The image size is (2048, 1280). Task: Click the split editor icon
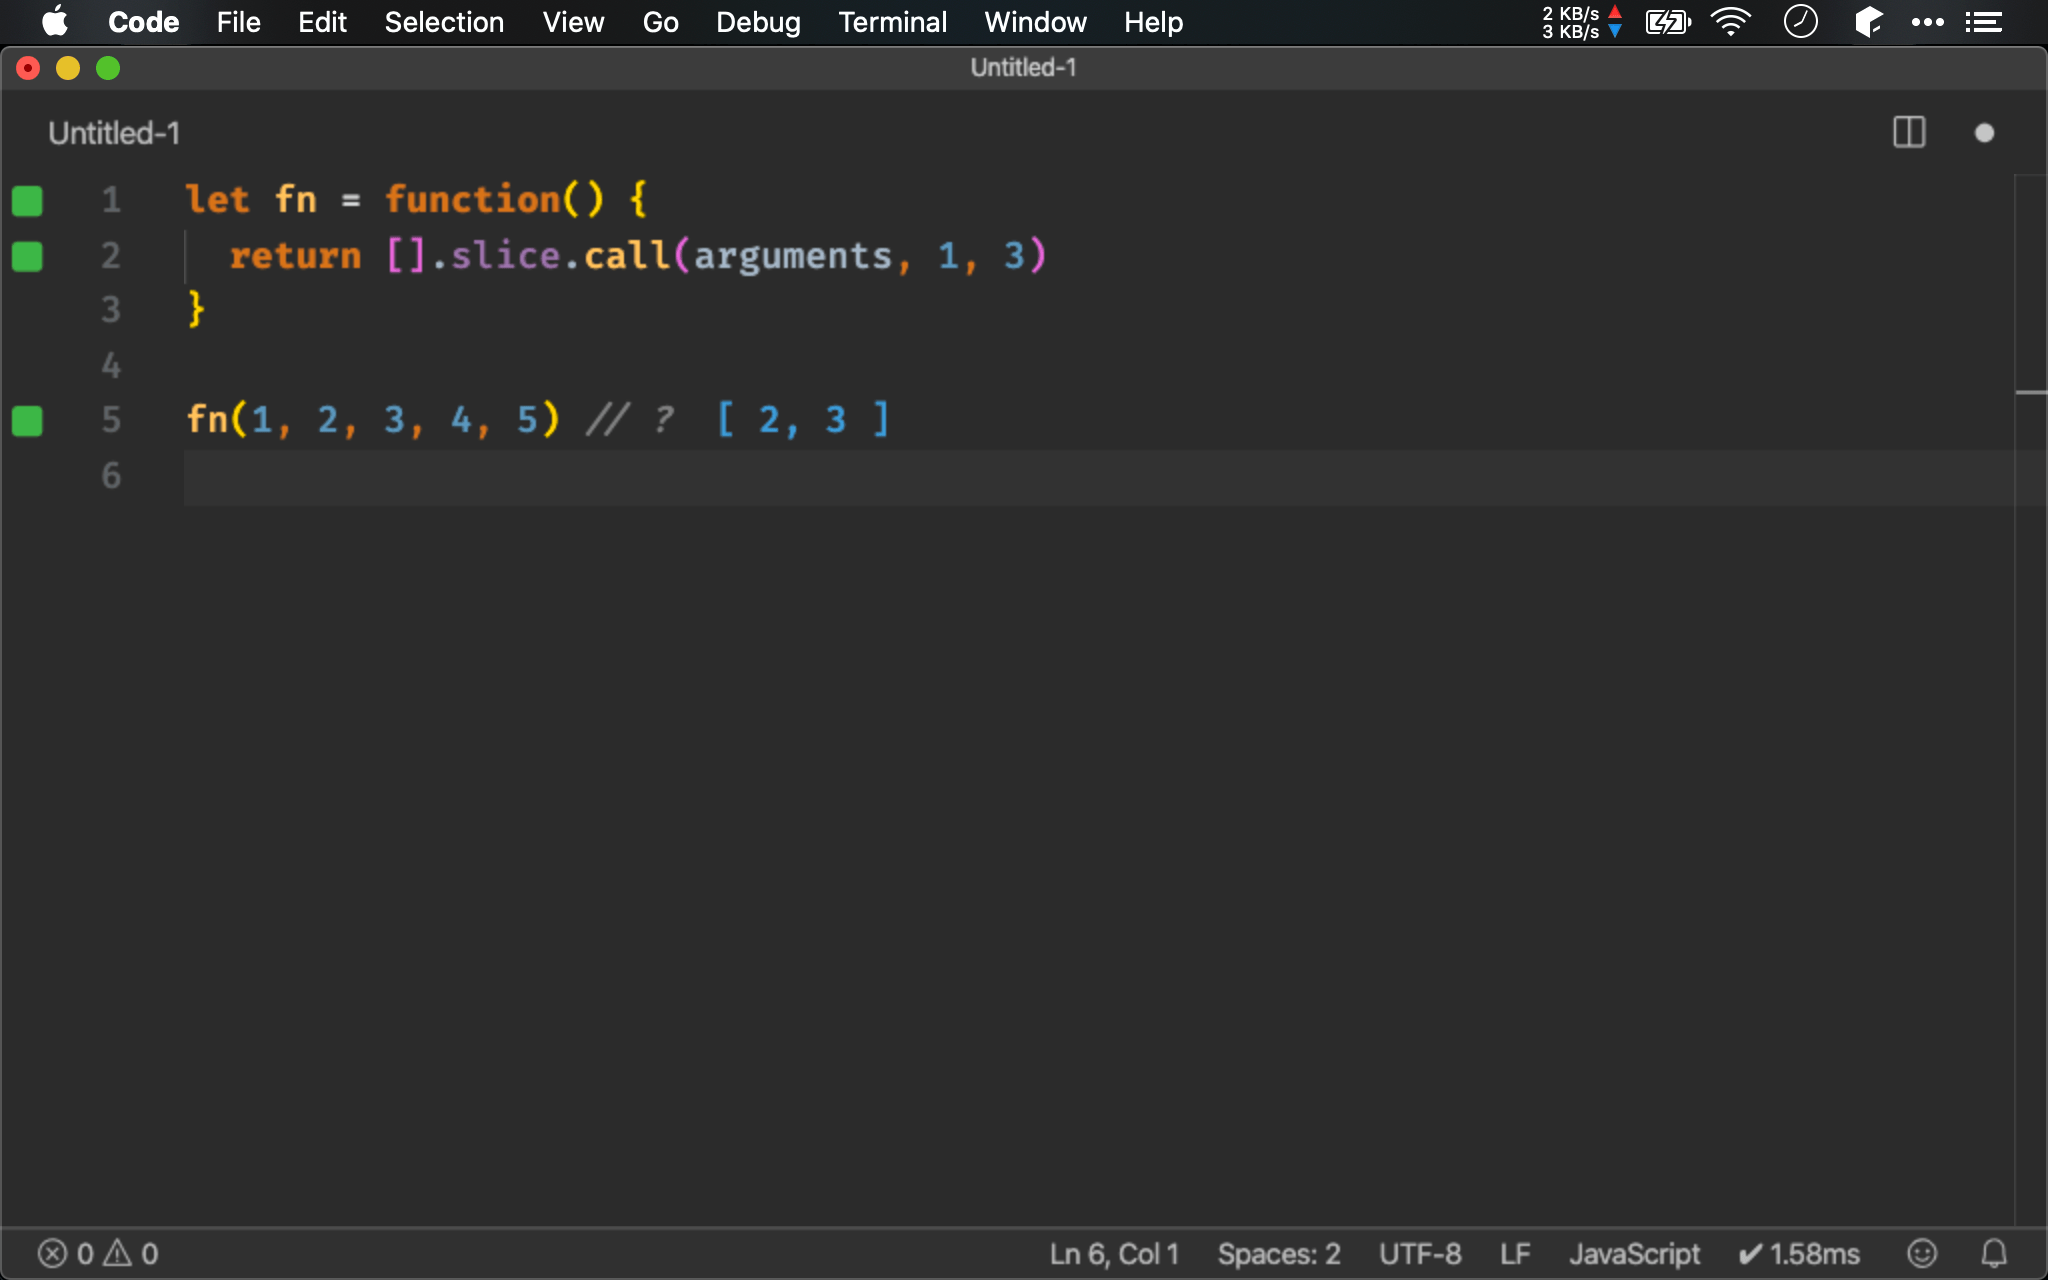click(x=1909, y=131)
